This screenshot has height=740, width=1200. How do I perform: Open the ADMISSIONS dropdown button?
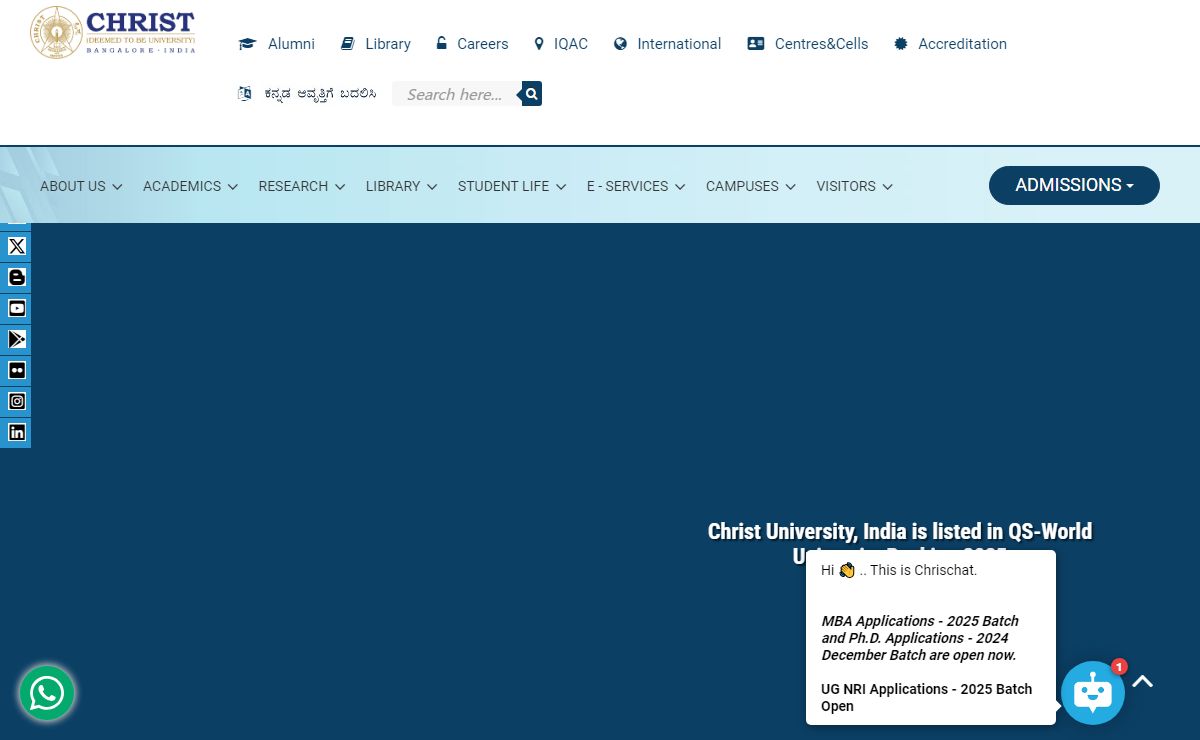click(1074, 185)
